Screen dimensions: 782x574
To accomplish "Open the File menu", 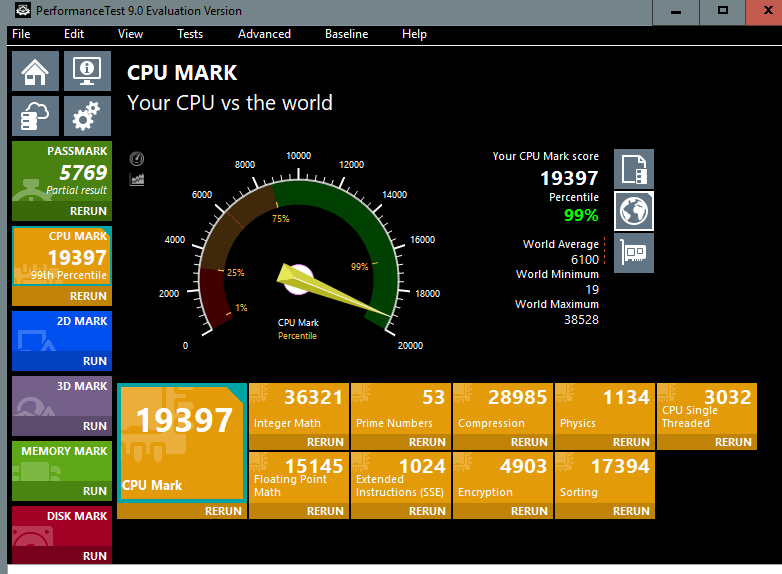I will tap(21, 34).
